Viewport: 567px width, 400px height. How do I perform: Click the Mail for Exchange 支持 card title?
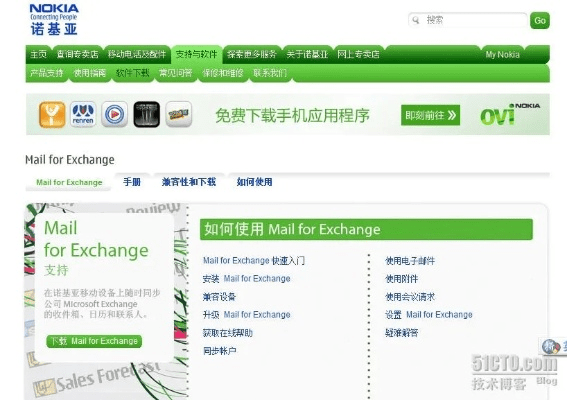[x=96, y=248]
